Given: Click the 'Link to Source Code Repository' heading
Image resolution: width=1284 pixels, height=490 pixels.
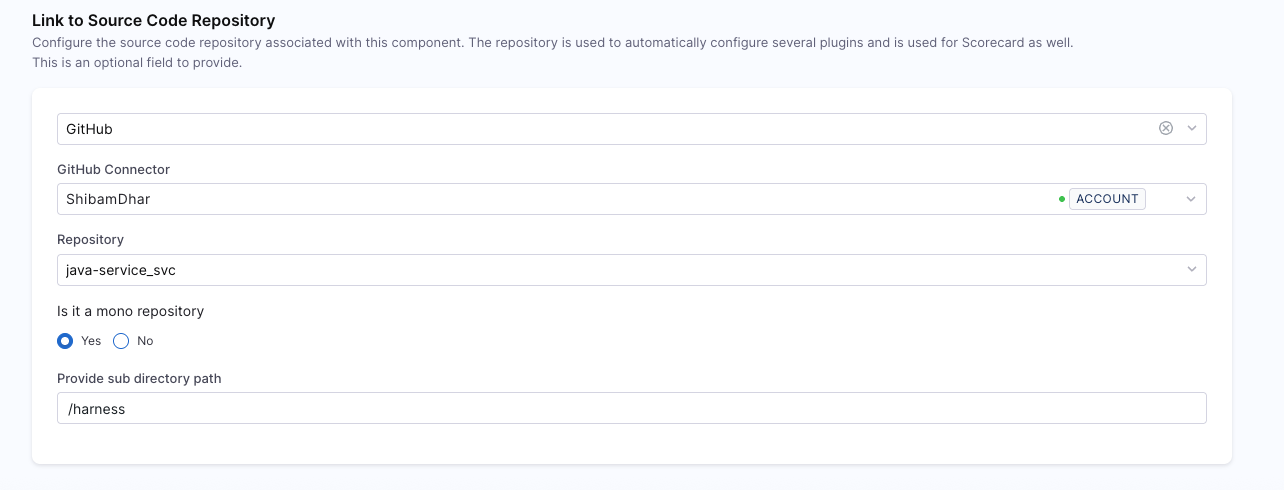Looking at the screenshot, I should [x=153, y=20].
